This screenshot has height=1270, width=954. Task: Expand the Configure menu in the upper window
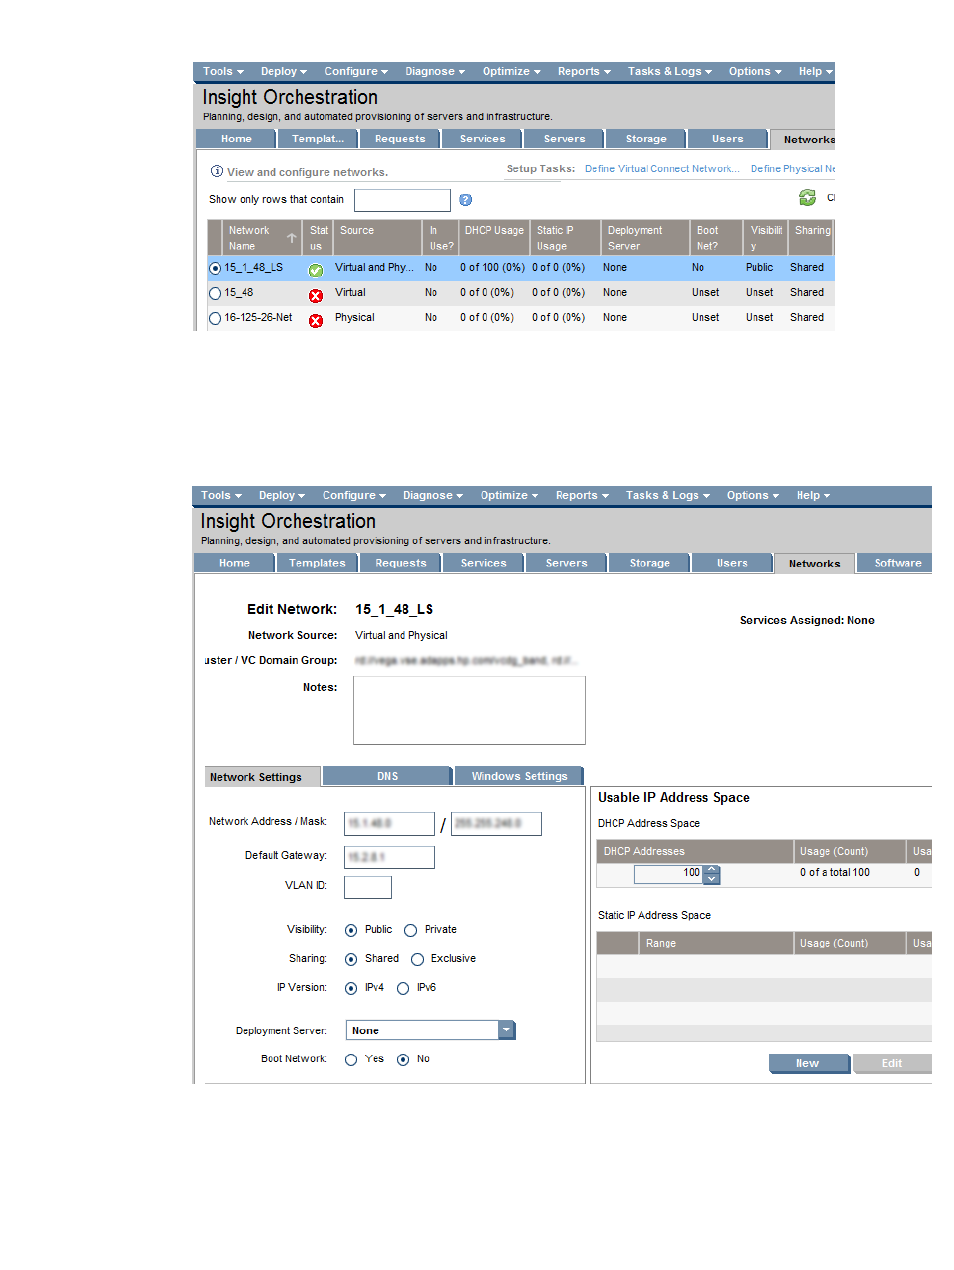(356, 71)
